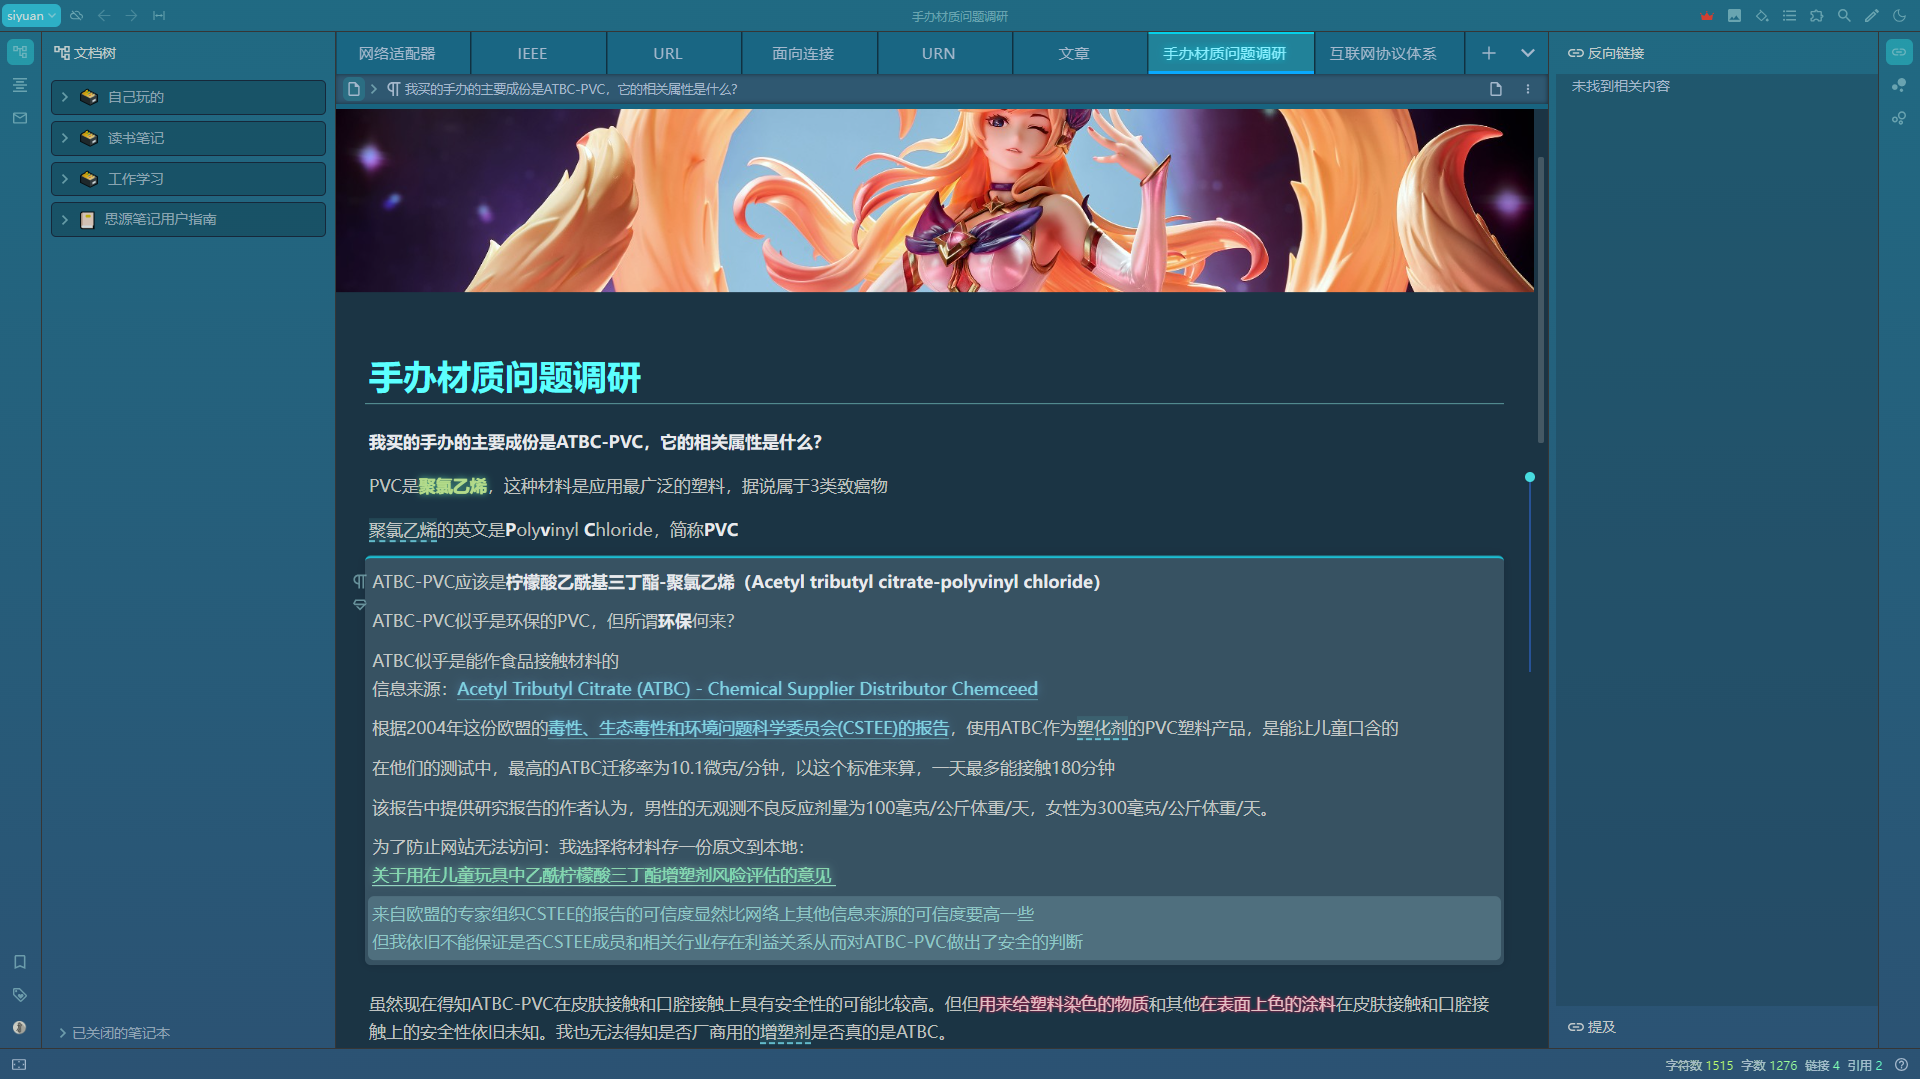Open the bookmarks panel at bottom left
Screen dimensions: 1920x1079
pyautogui.click(x=19, y=962)
